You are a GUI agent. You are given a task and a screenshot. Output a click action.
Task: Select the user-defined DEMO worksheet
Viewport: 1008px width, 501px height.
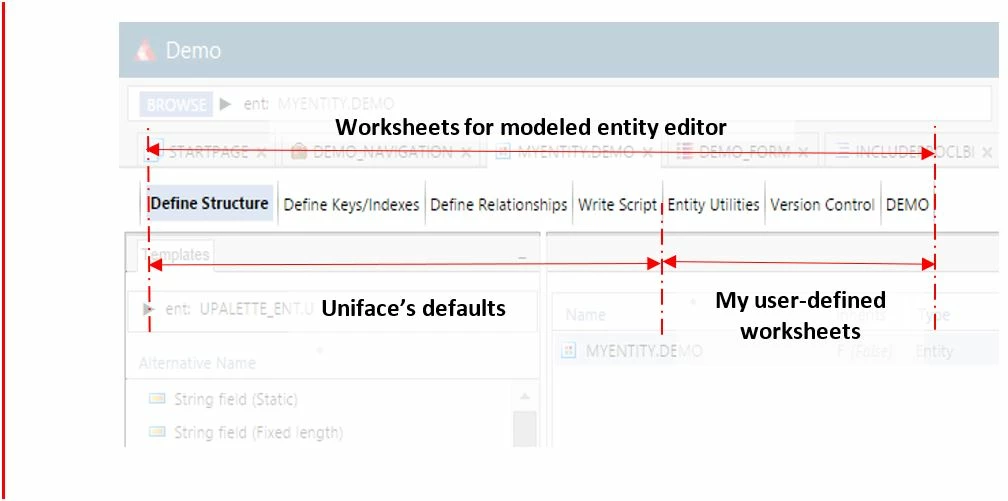[x=907, y=205]
